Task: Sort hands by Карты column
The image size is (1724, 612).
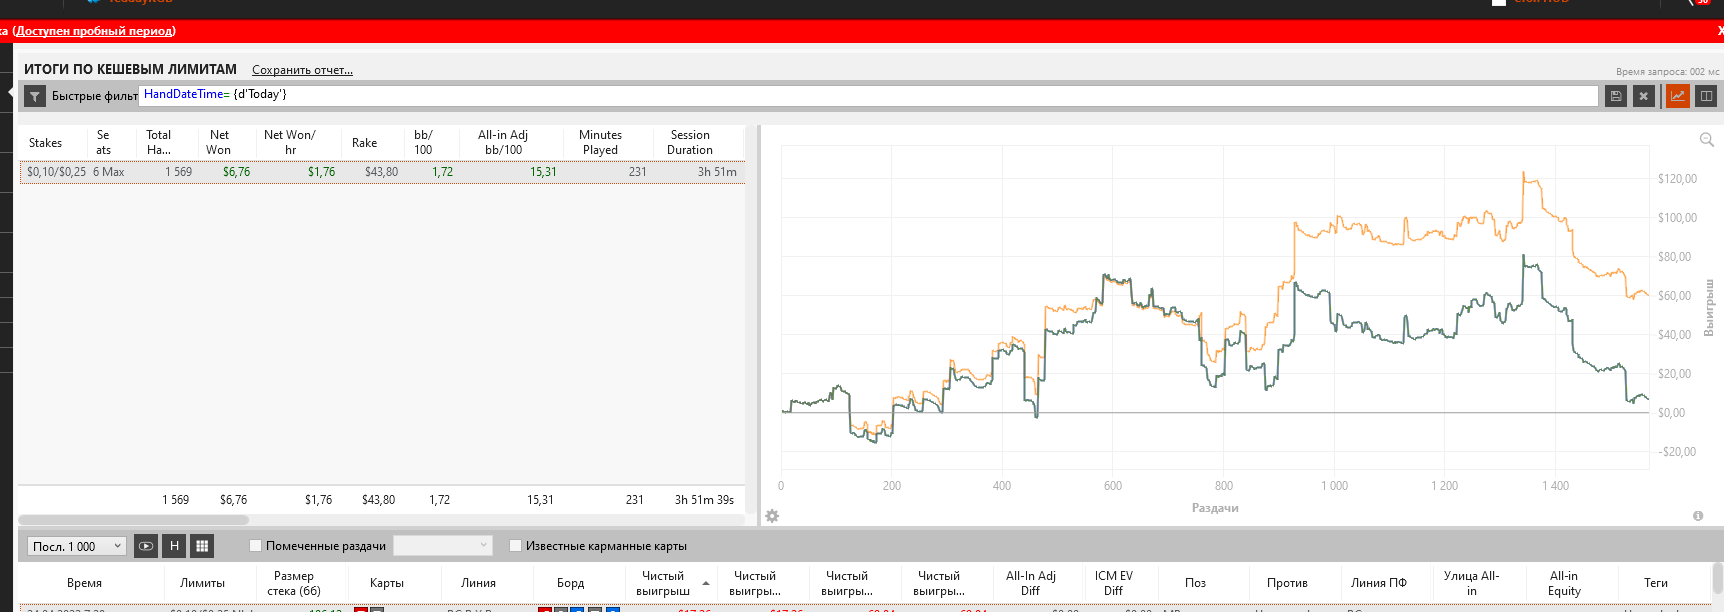Action: (387, 583)
